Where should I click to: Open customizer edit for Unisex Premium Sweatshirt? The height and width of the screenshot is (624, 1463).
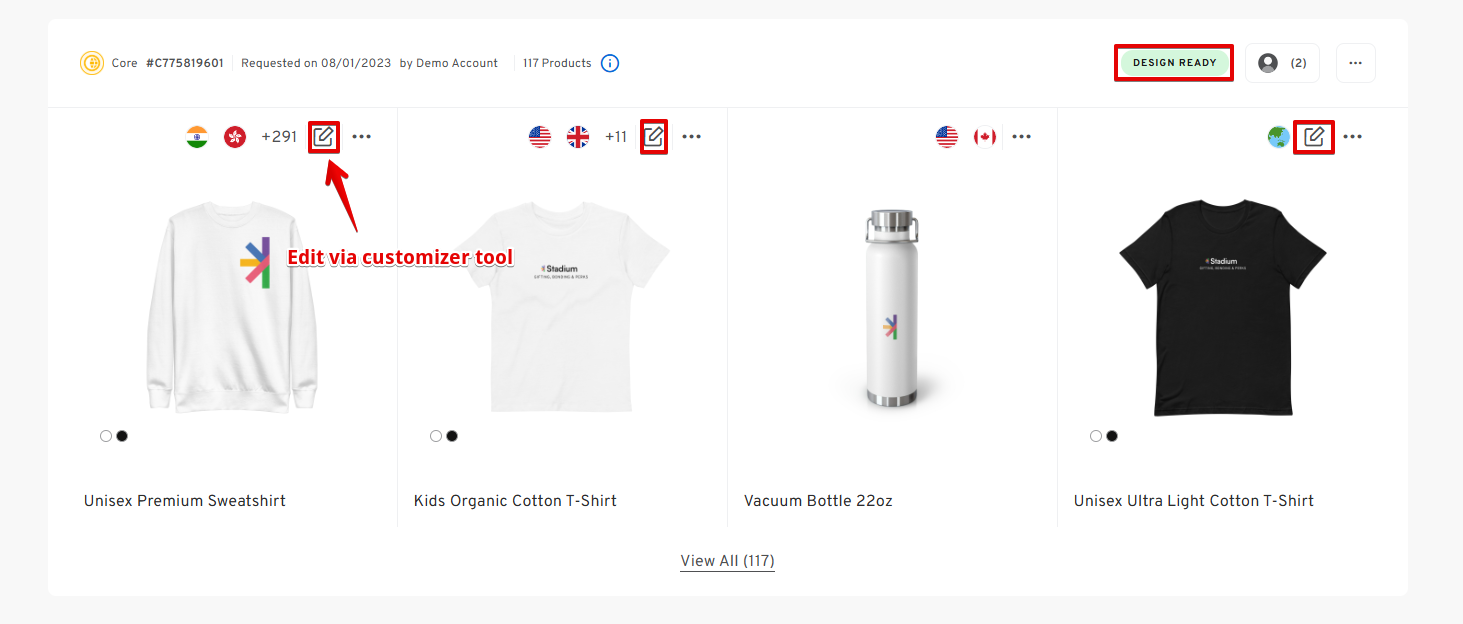(323, 137)
